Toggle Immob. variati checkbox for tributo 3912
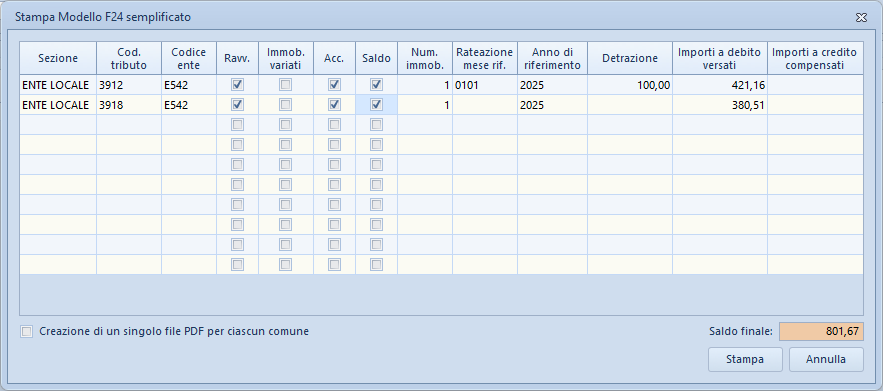This screenshot has height=391, width=883. pos(286,85)
